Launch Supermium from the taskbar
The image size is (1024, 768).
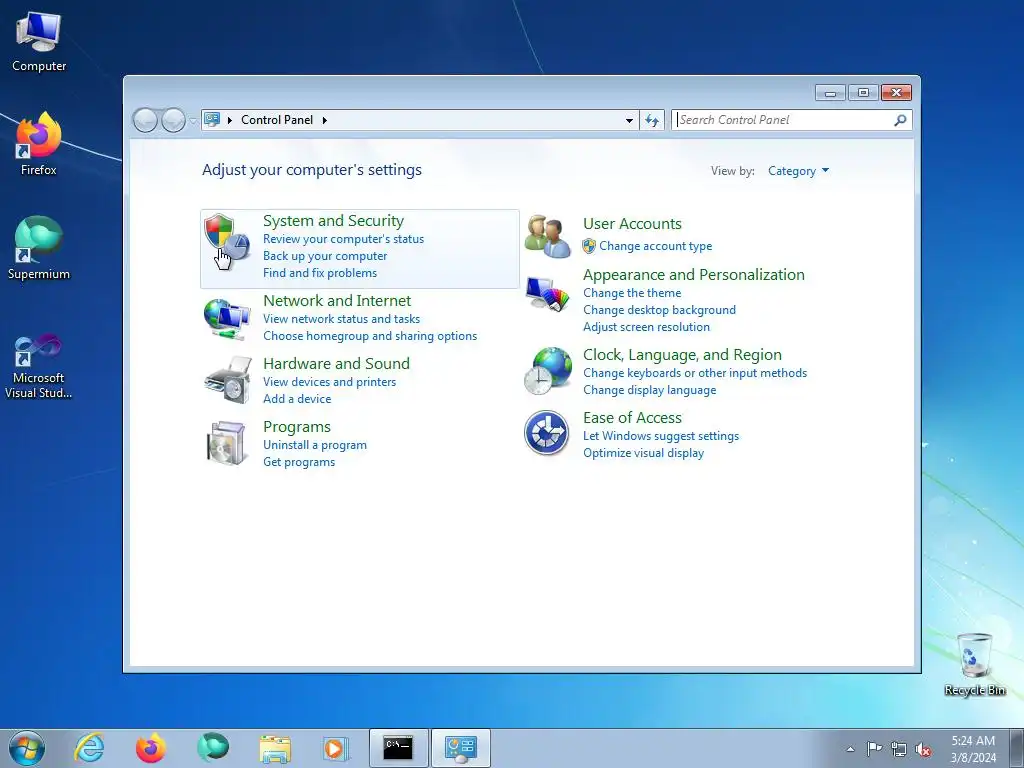coord(213,748)
